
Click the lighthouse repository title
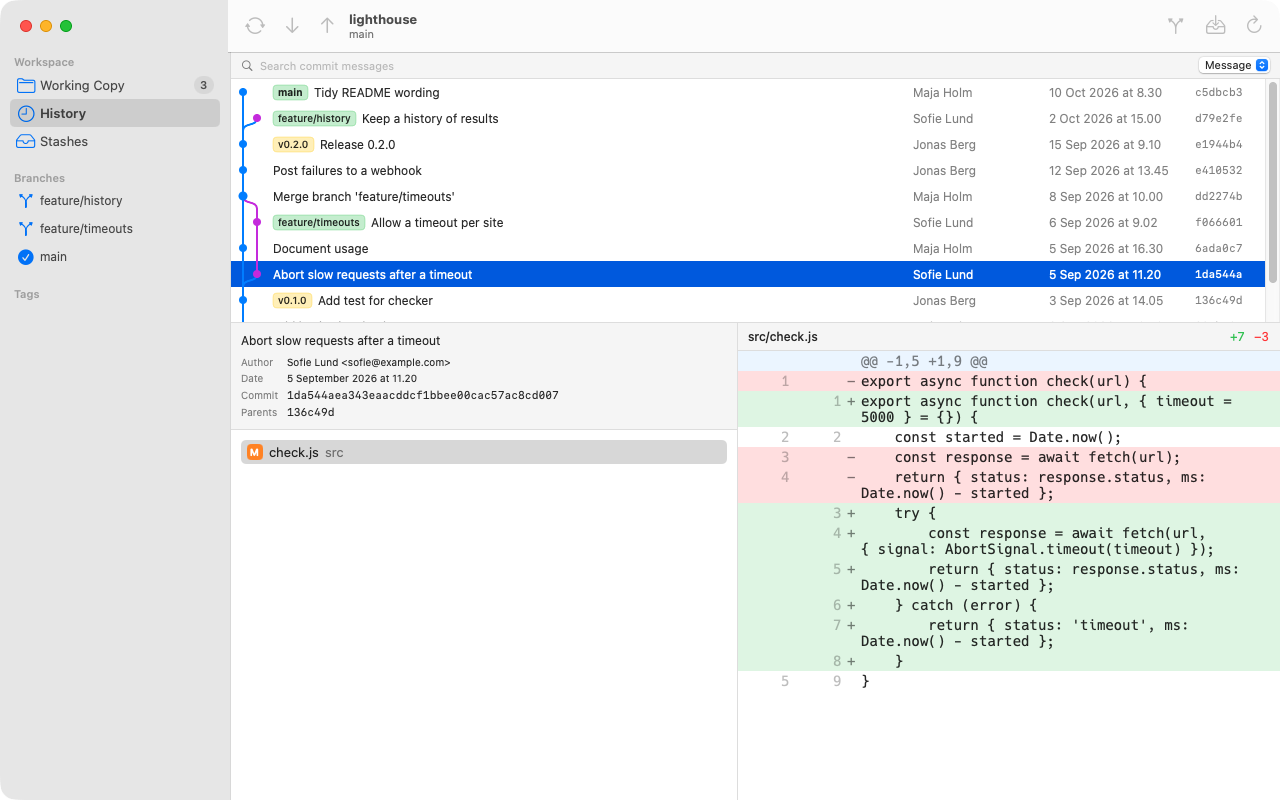pyautogui.click(x=383, y=19)
